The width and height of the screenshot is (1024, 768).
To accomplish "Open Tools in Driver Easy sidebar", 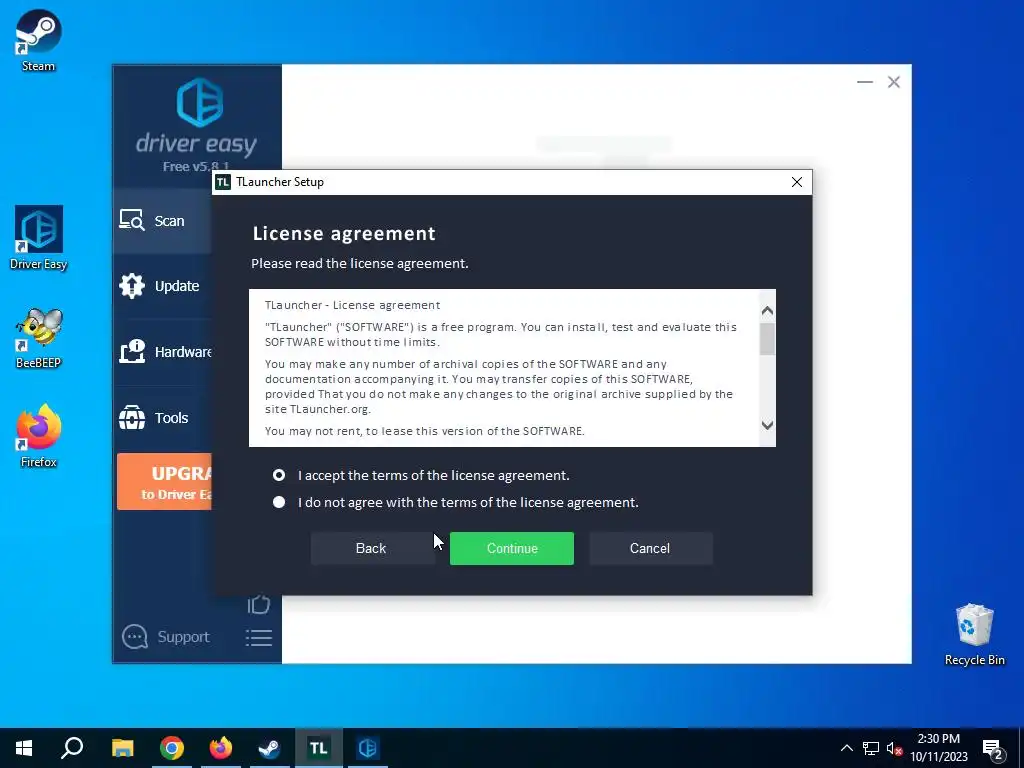I will tap(163, 418).
